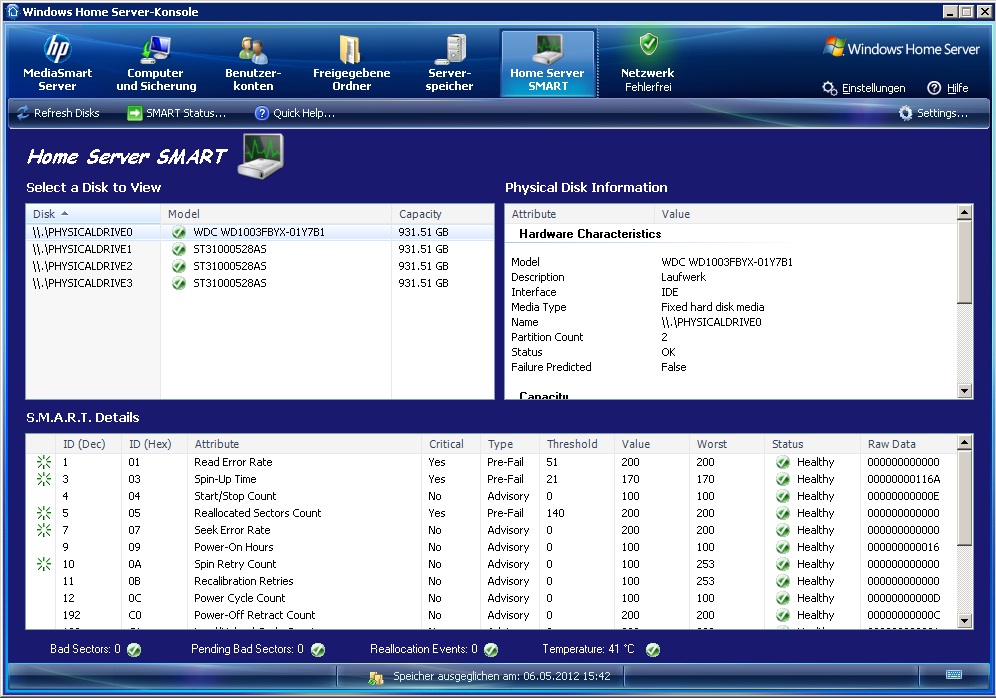The image size is (996, 698).
Task: Click Threshold column header
Action: coord(576,444)
